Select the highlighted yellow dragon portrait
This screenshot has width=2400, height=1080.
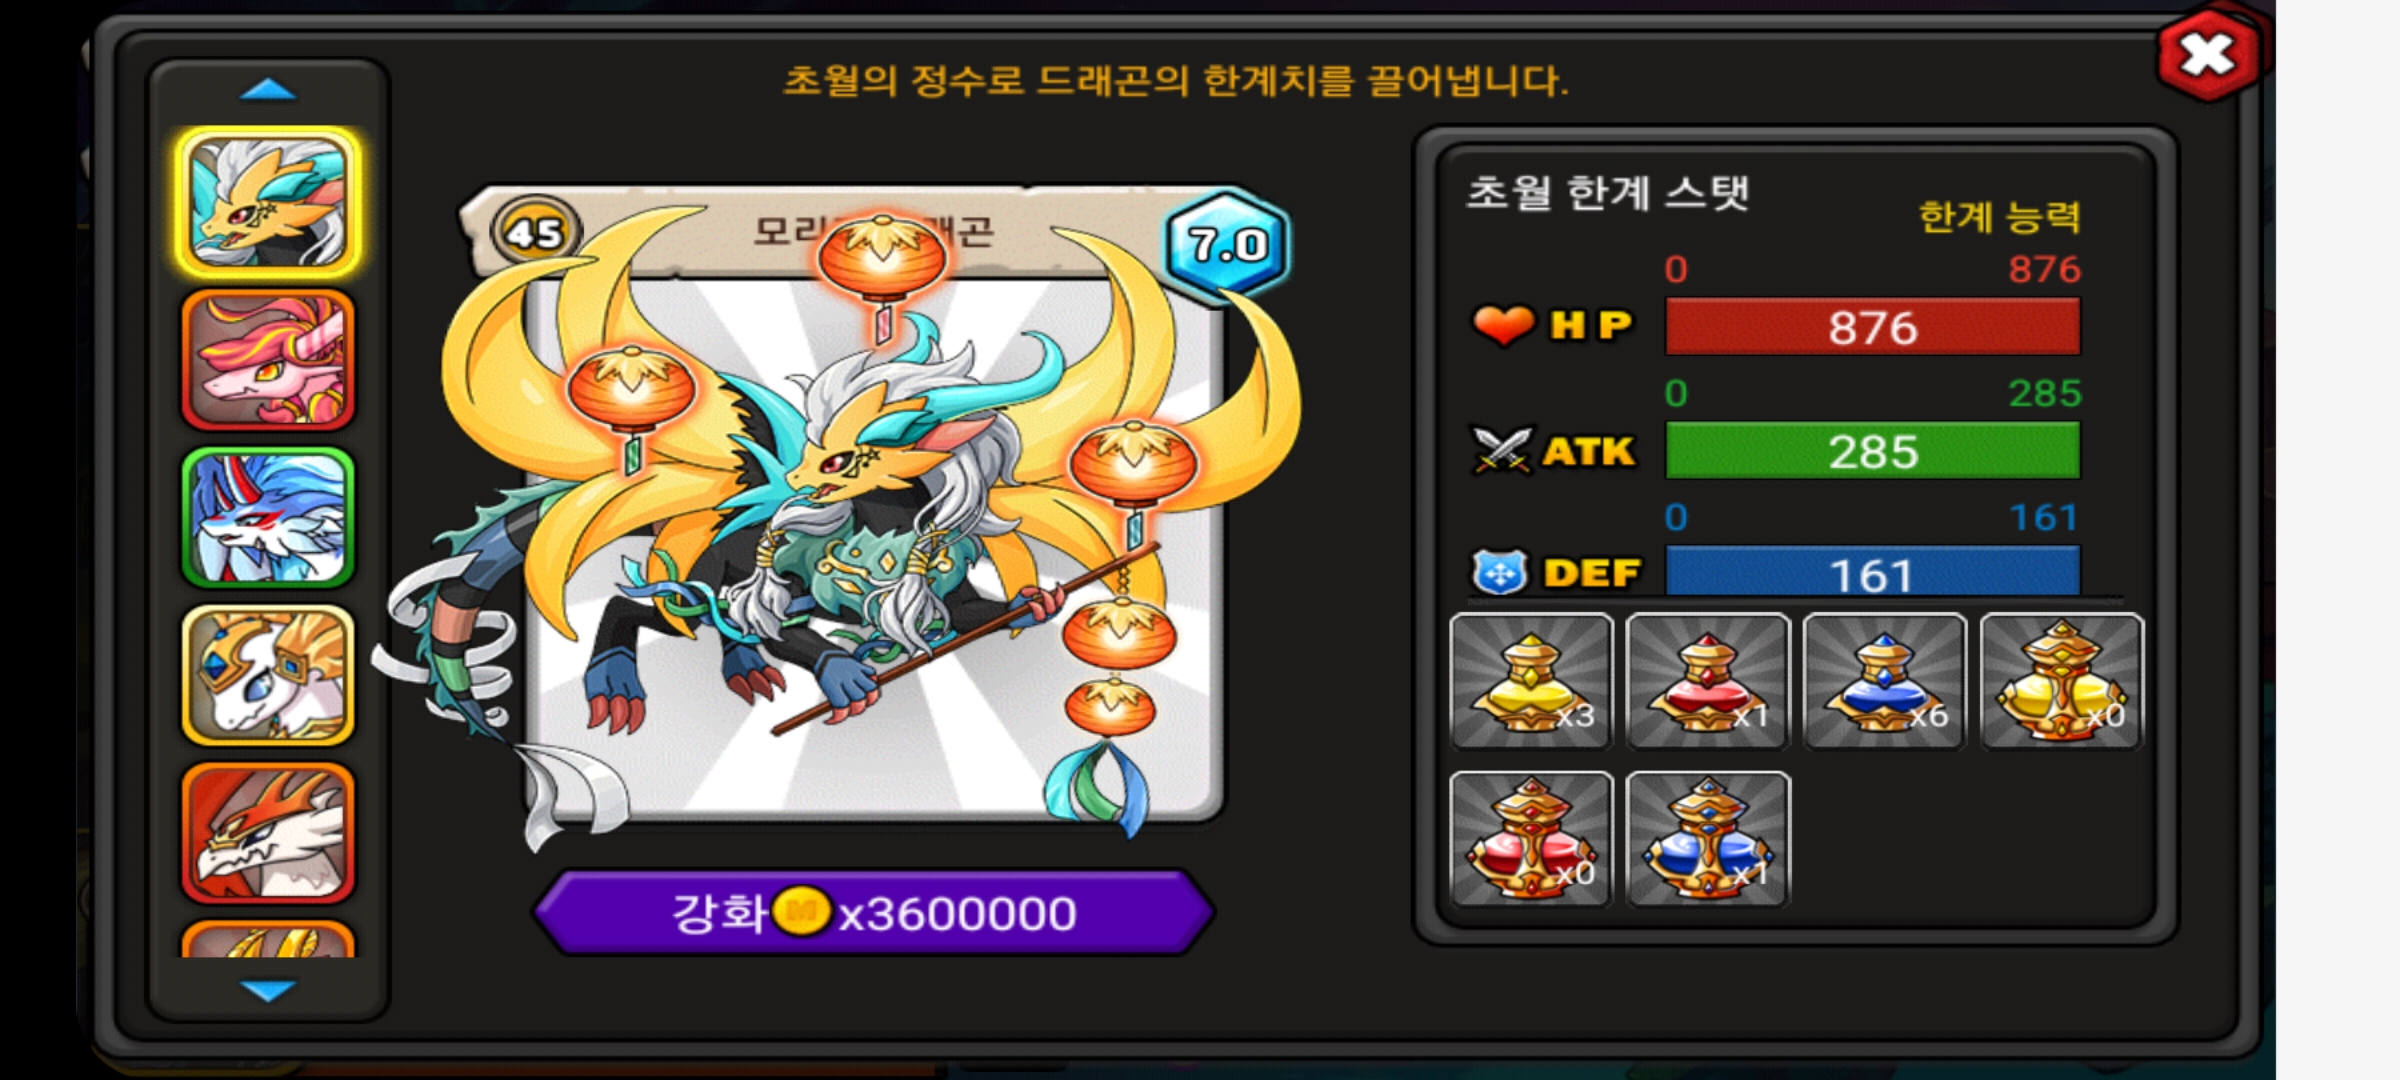tap(268, 202)
